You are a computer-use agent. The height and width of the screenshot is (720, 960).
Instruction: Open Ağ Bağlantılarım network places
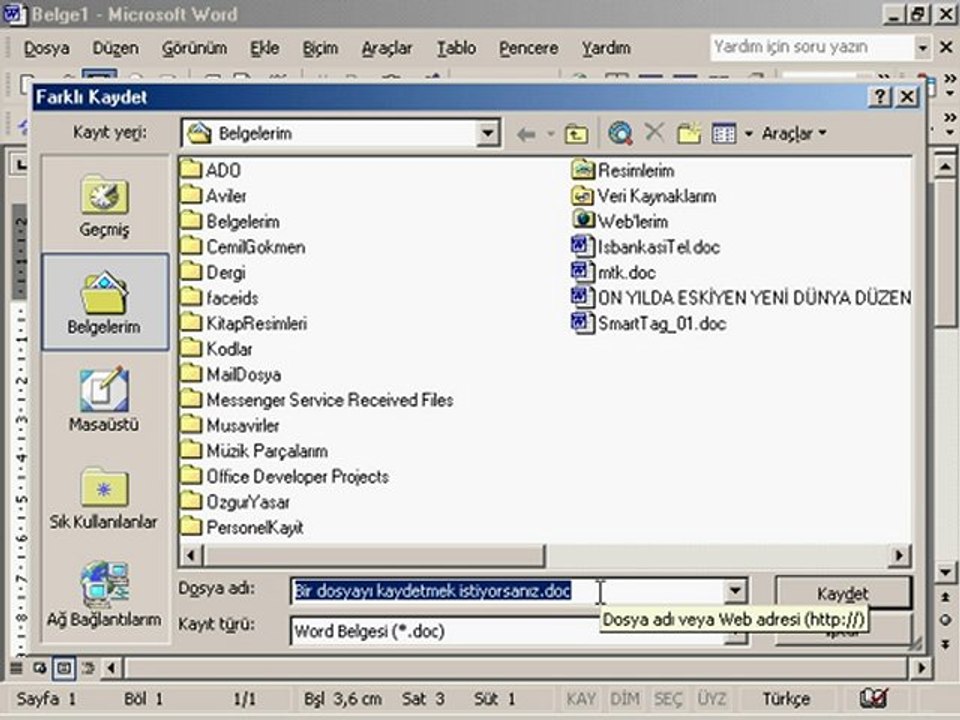point(105,594)
